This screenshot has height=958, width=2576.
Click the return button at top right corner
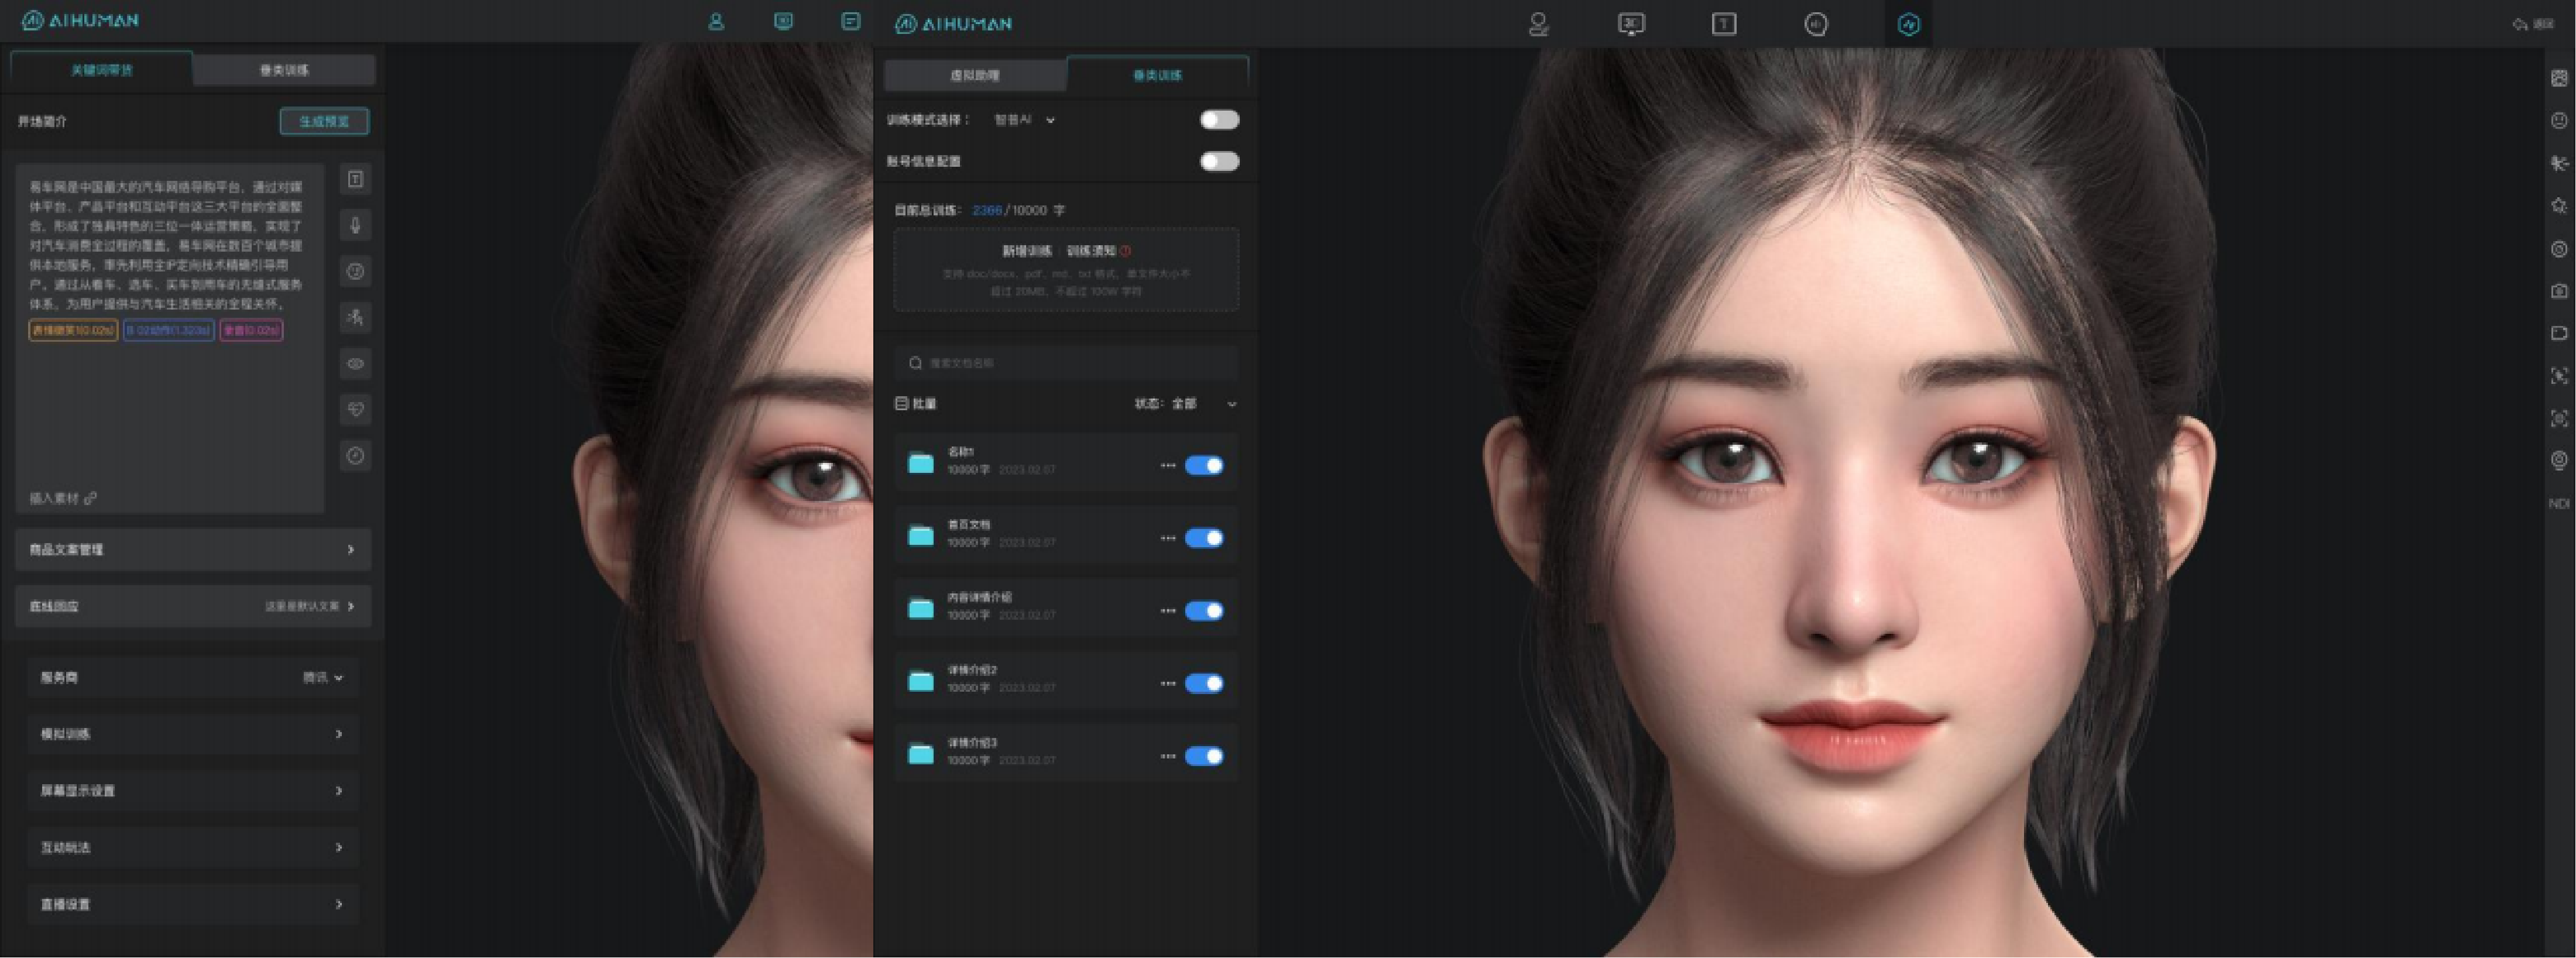pyautogui.click(x=2533, y=24)
